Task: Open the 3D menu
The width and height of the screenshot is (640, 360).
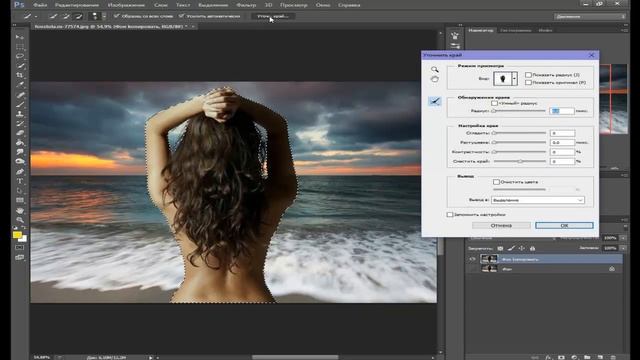Action: [x=269, y=5]
